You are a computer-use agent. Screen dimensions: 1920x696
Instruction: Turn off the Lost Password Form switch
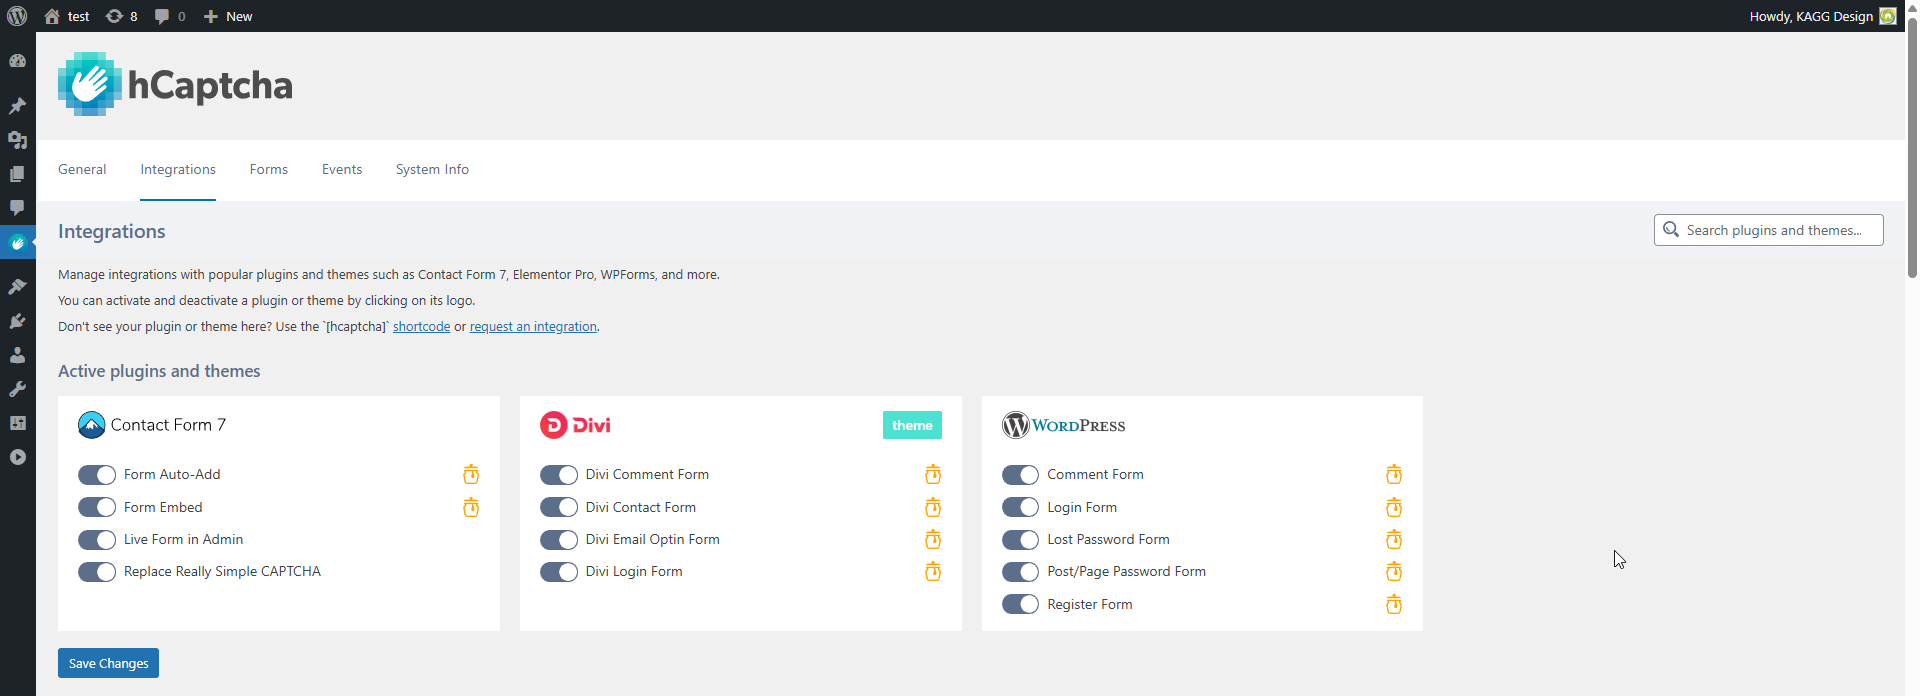(1020, 540)
